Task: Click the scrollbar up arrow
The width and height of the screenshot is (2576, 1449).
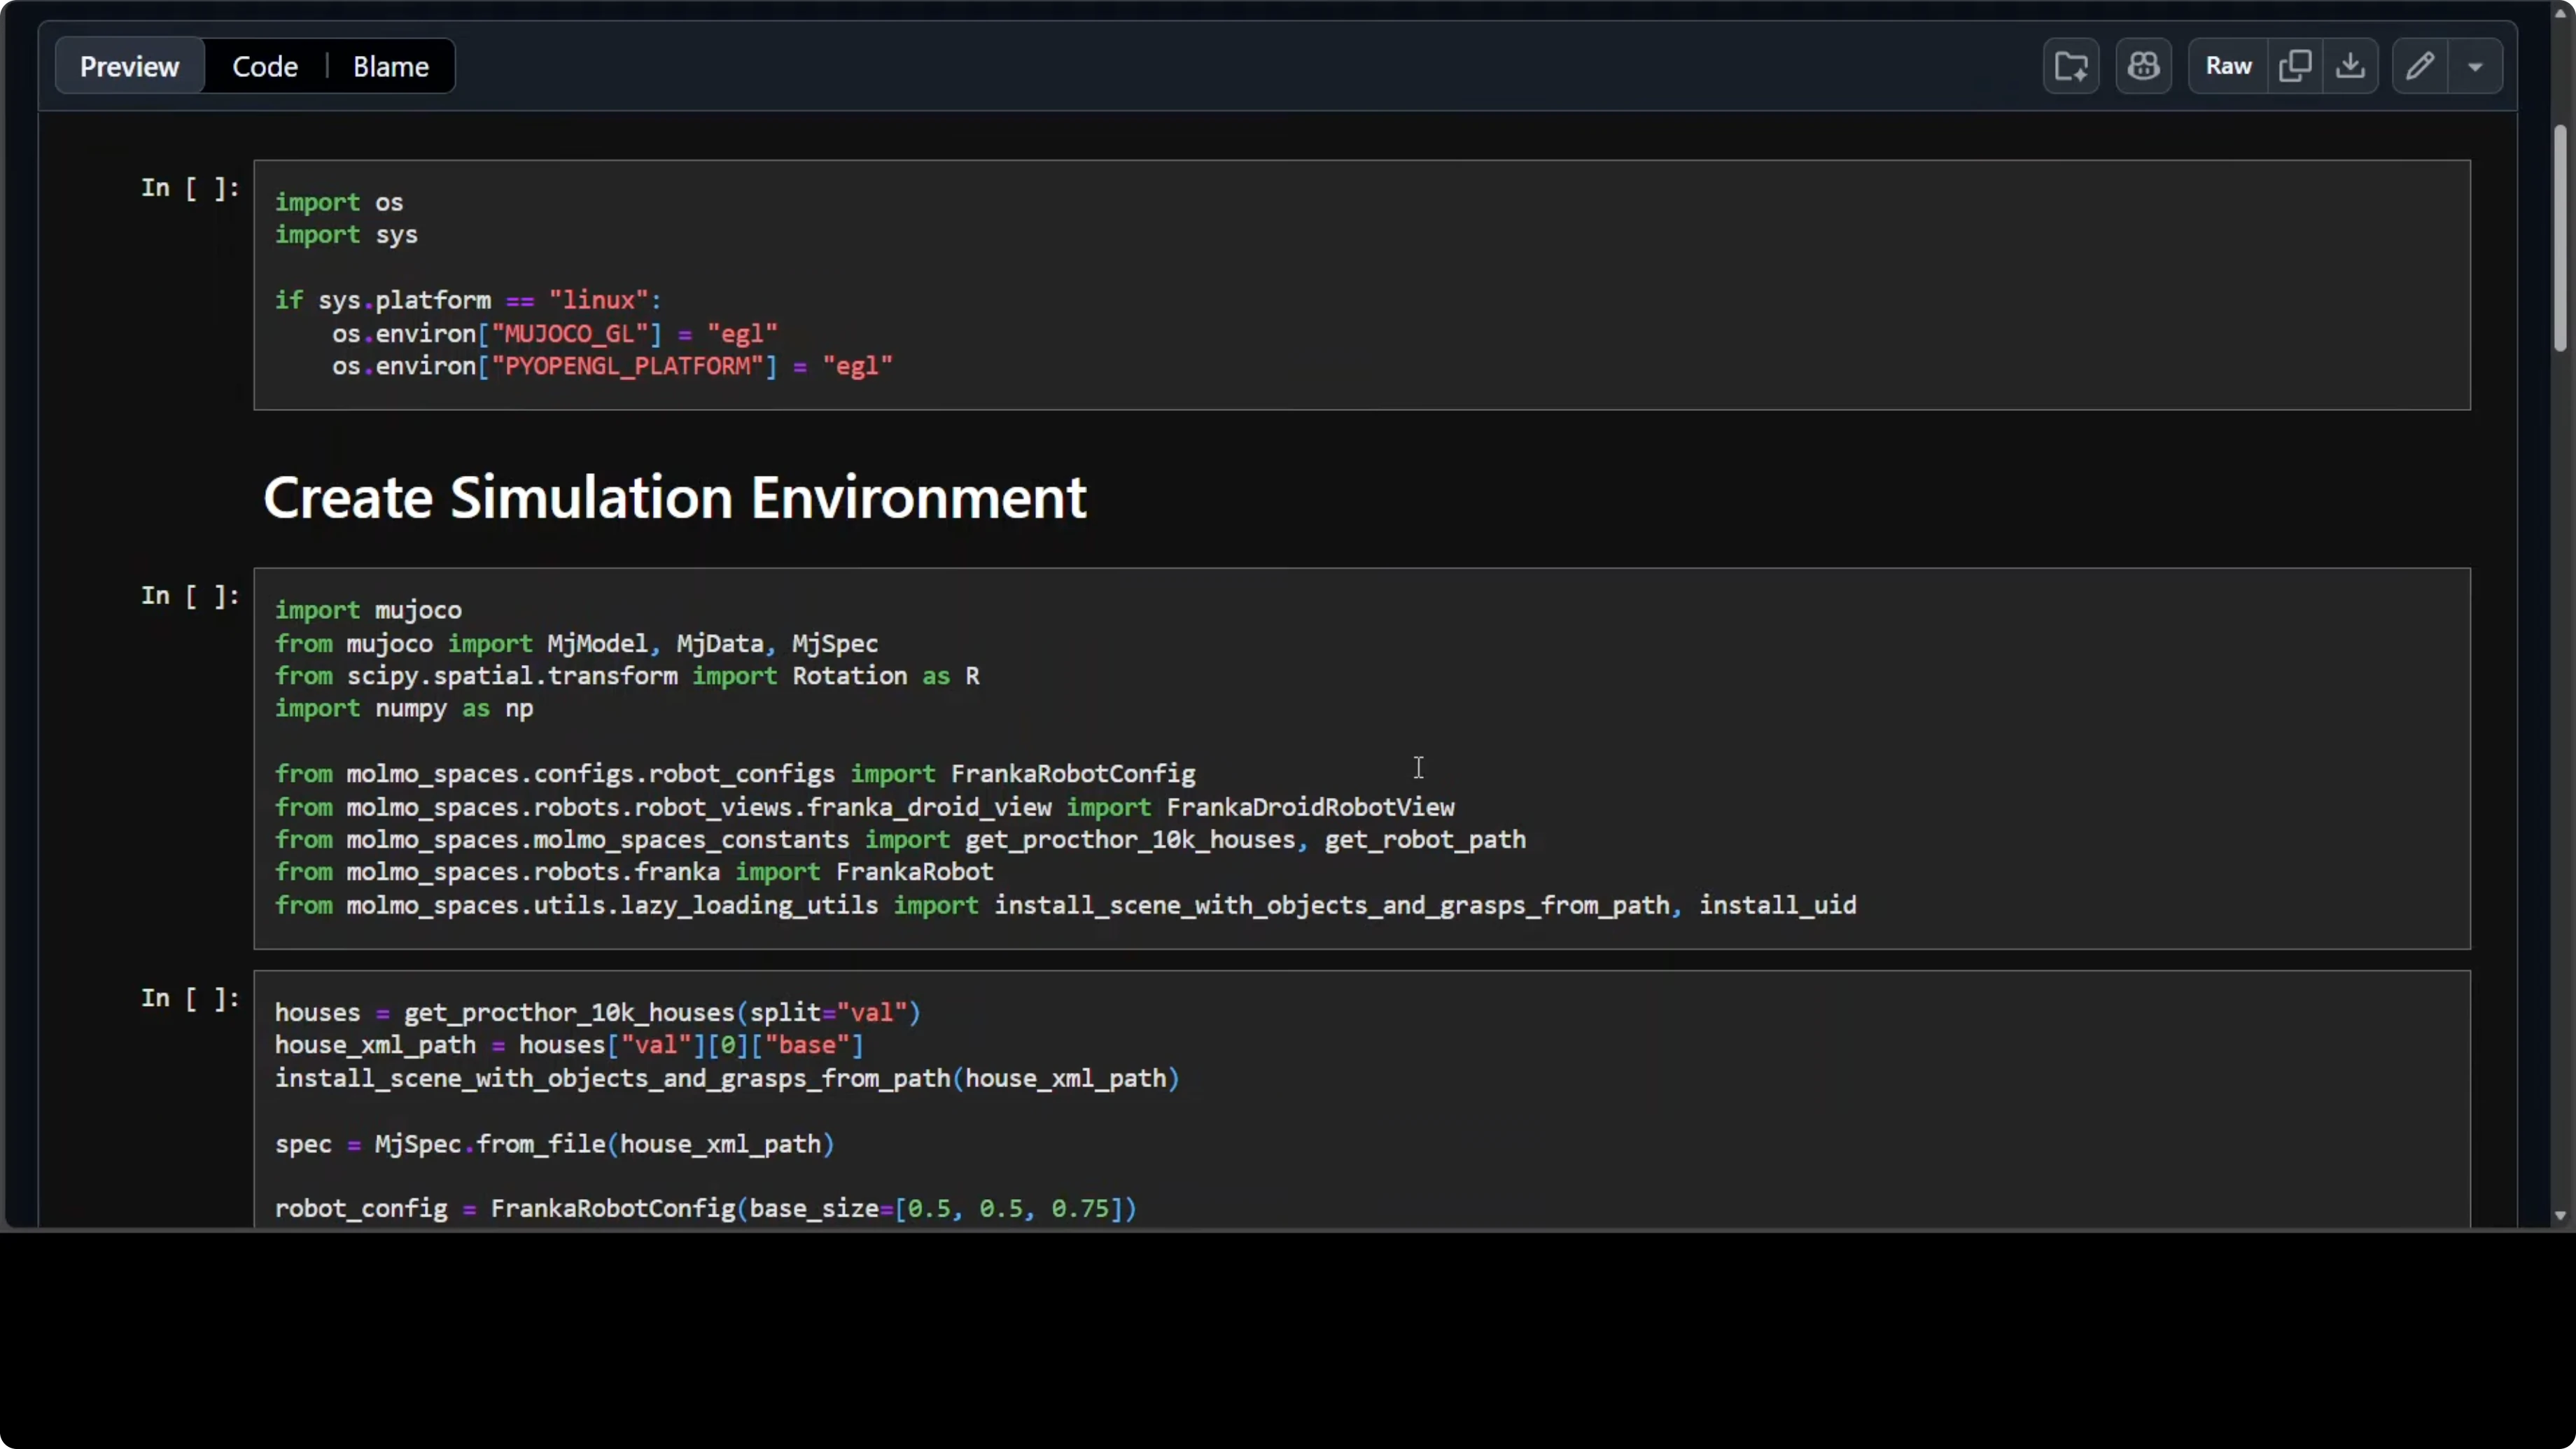Action: (2560, 12)
